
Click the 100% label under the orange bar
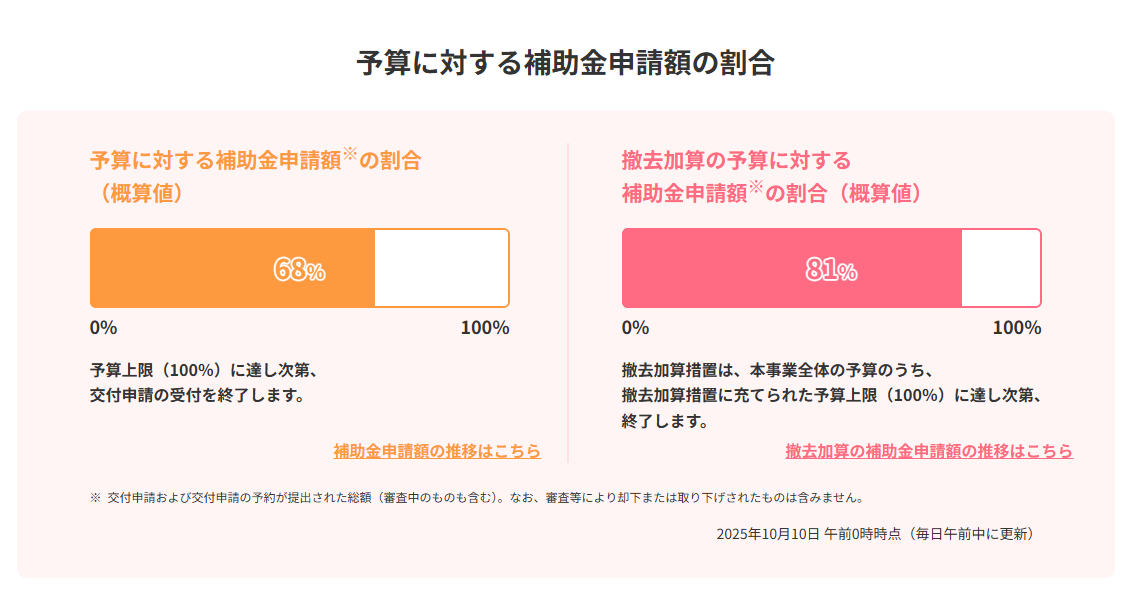coord(485,328)
